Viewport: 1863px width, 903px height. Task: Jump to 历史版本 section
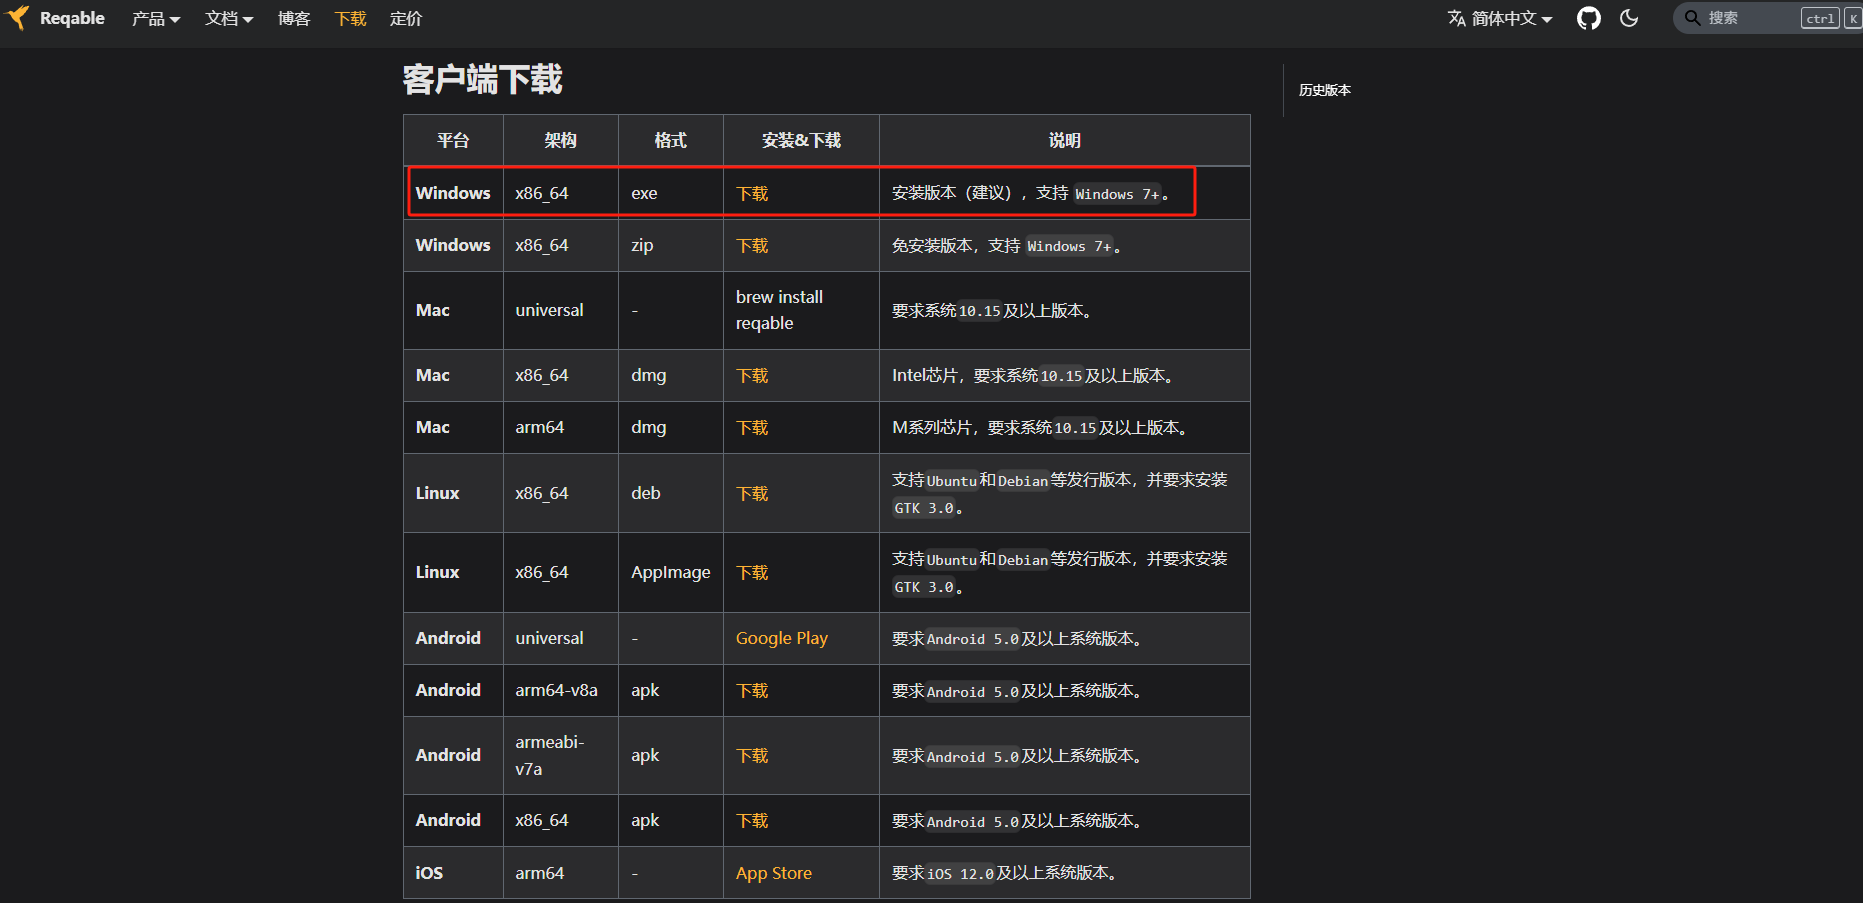(1324, 90)
